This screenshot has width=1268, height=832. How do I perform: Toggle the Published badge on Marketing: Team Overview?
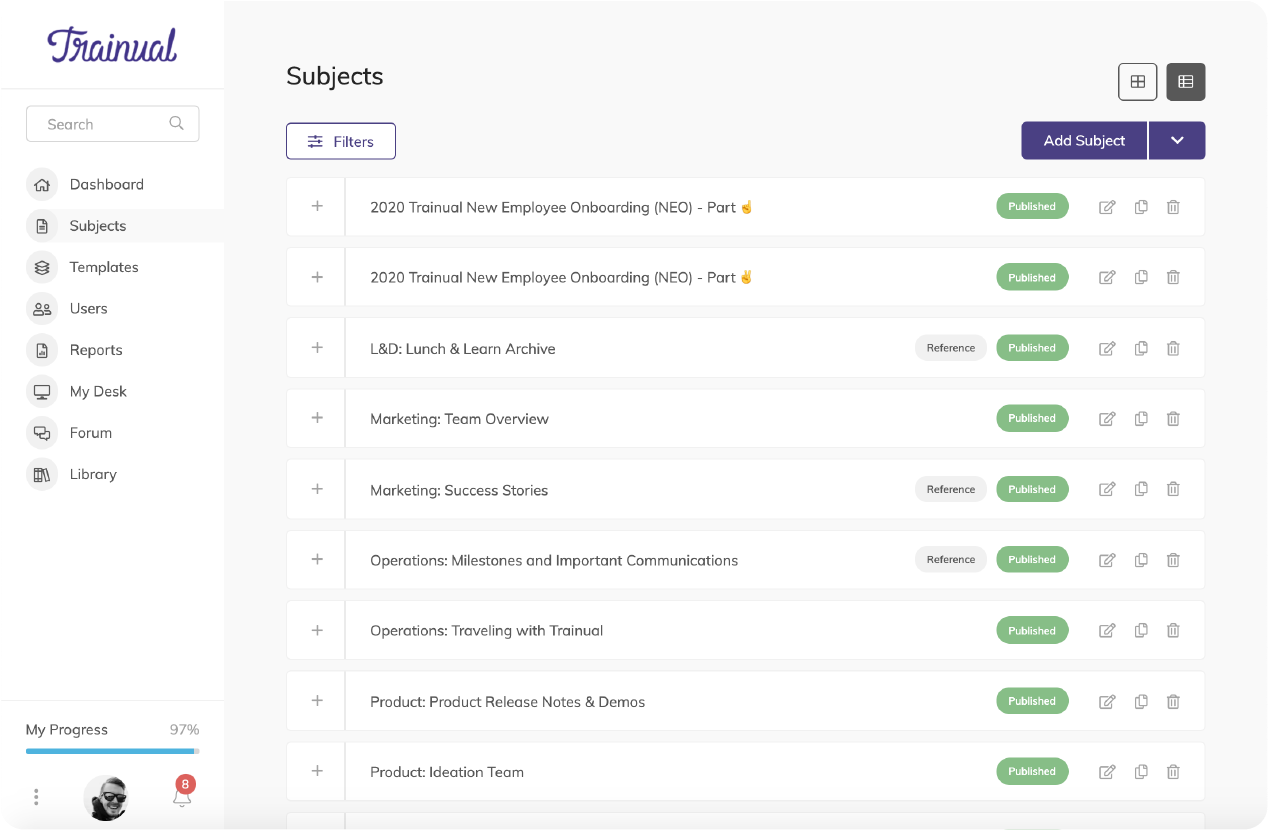pyautogui.click(x=1032, y=419)
